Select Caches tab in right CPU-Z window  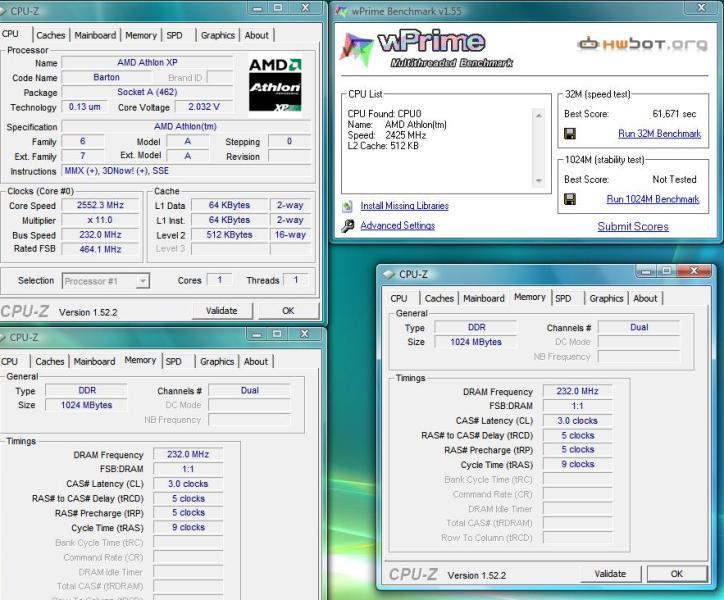coord(439,298)
